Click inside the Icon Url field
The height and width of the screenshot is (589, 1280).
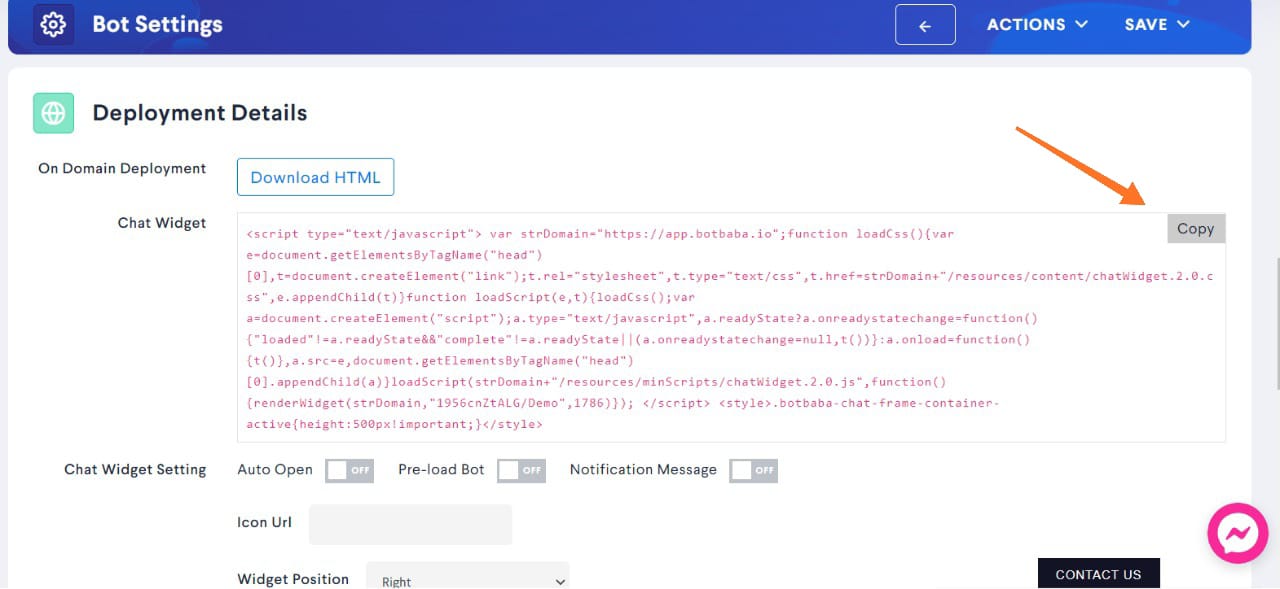click(410, 524)
